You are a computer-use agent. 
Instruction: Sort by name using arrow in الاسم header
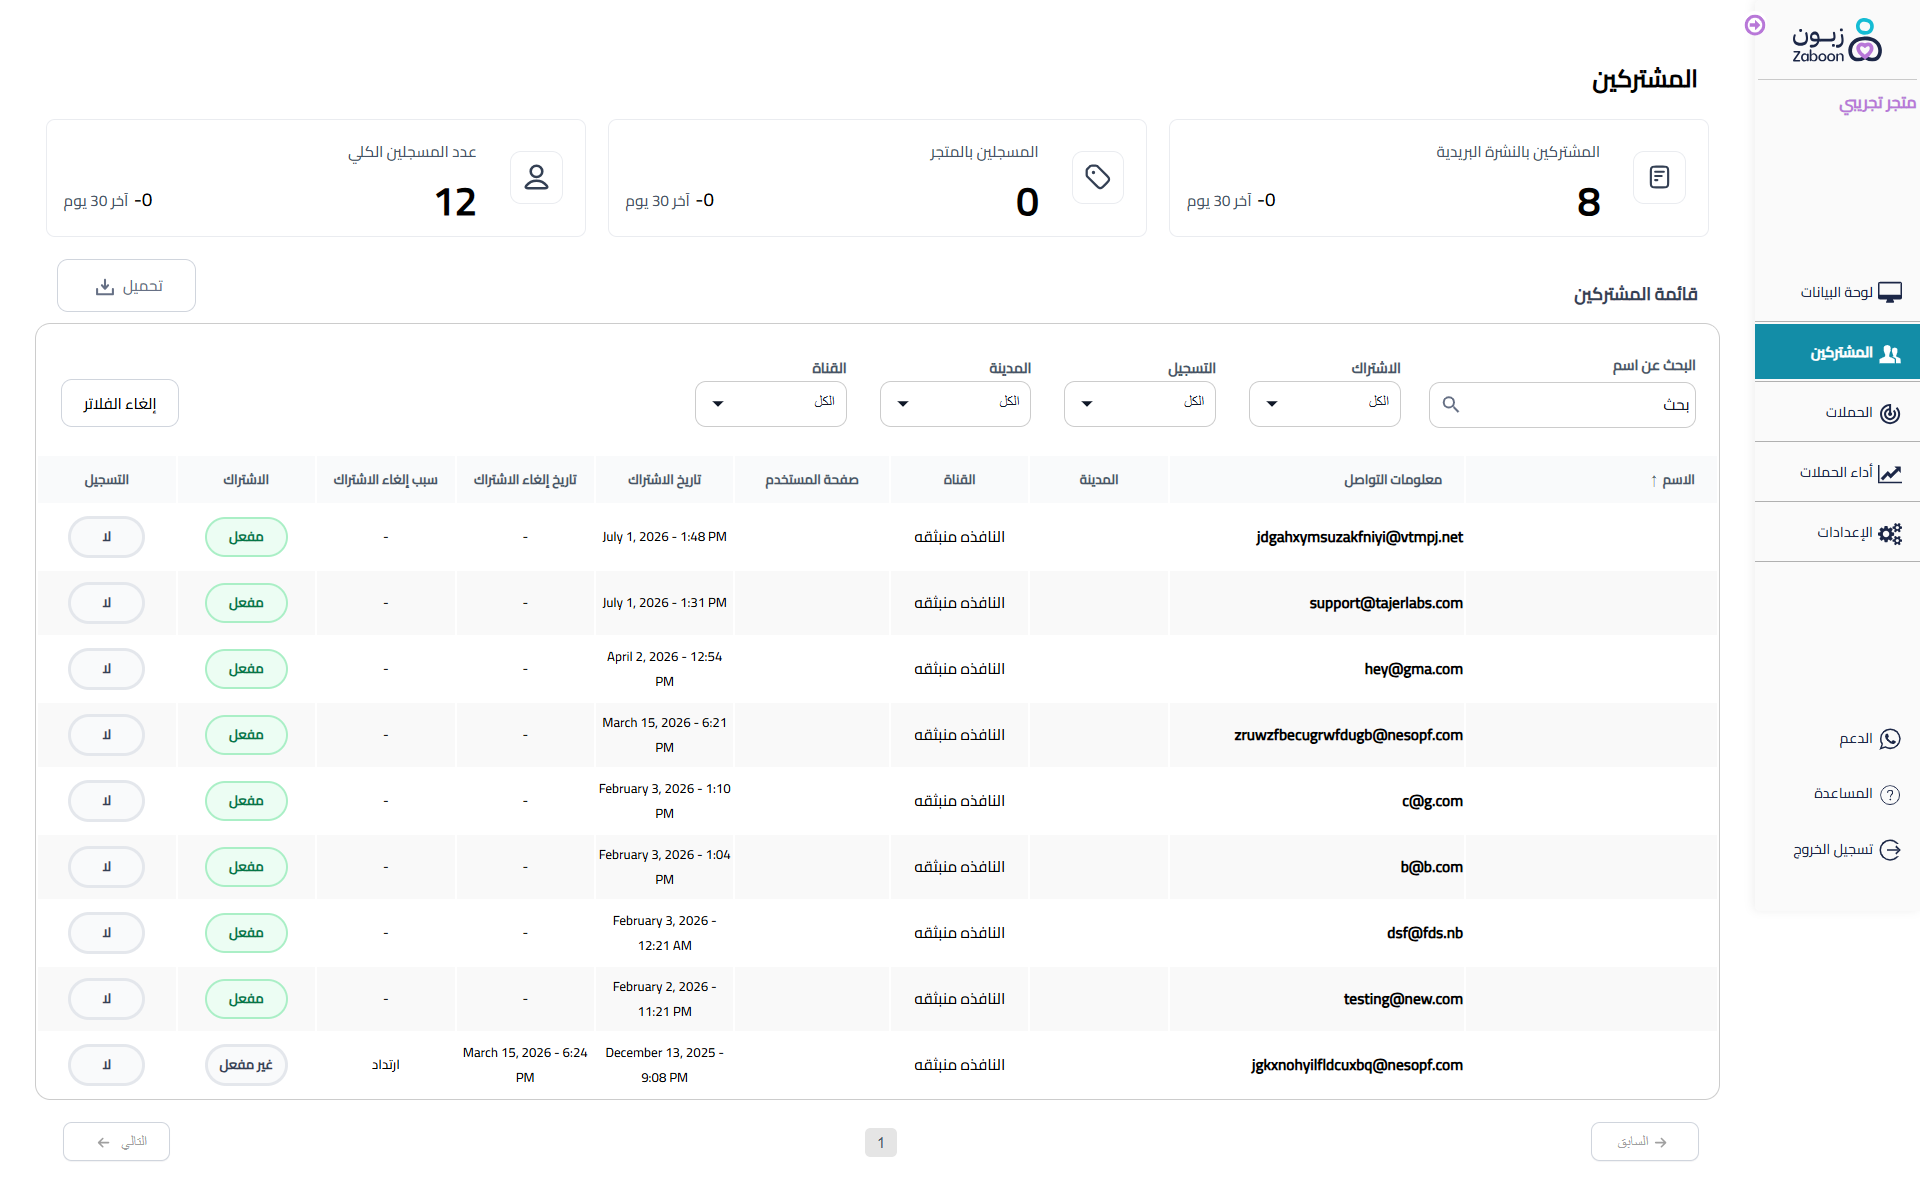coord(1655,481)
